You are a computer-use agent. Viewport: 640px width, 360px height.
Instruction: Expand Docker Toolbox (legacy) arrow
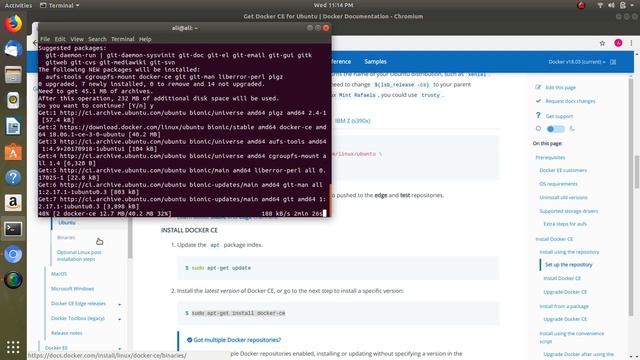(x=120, y=319)
